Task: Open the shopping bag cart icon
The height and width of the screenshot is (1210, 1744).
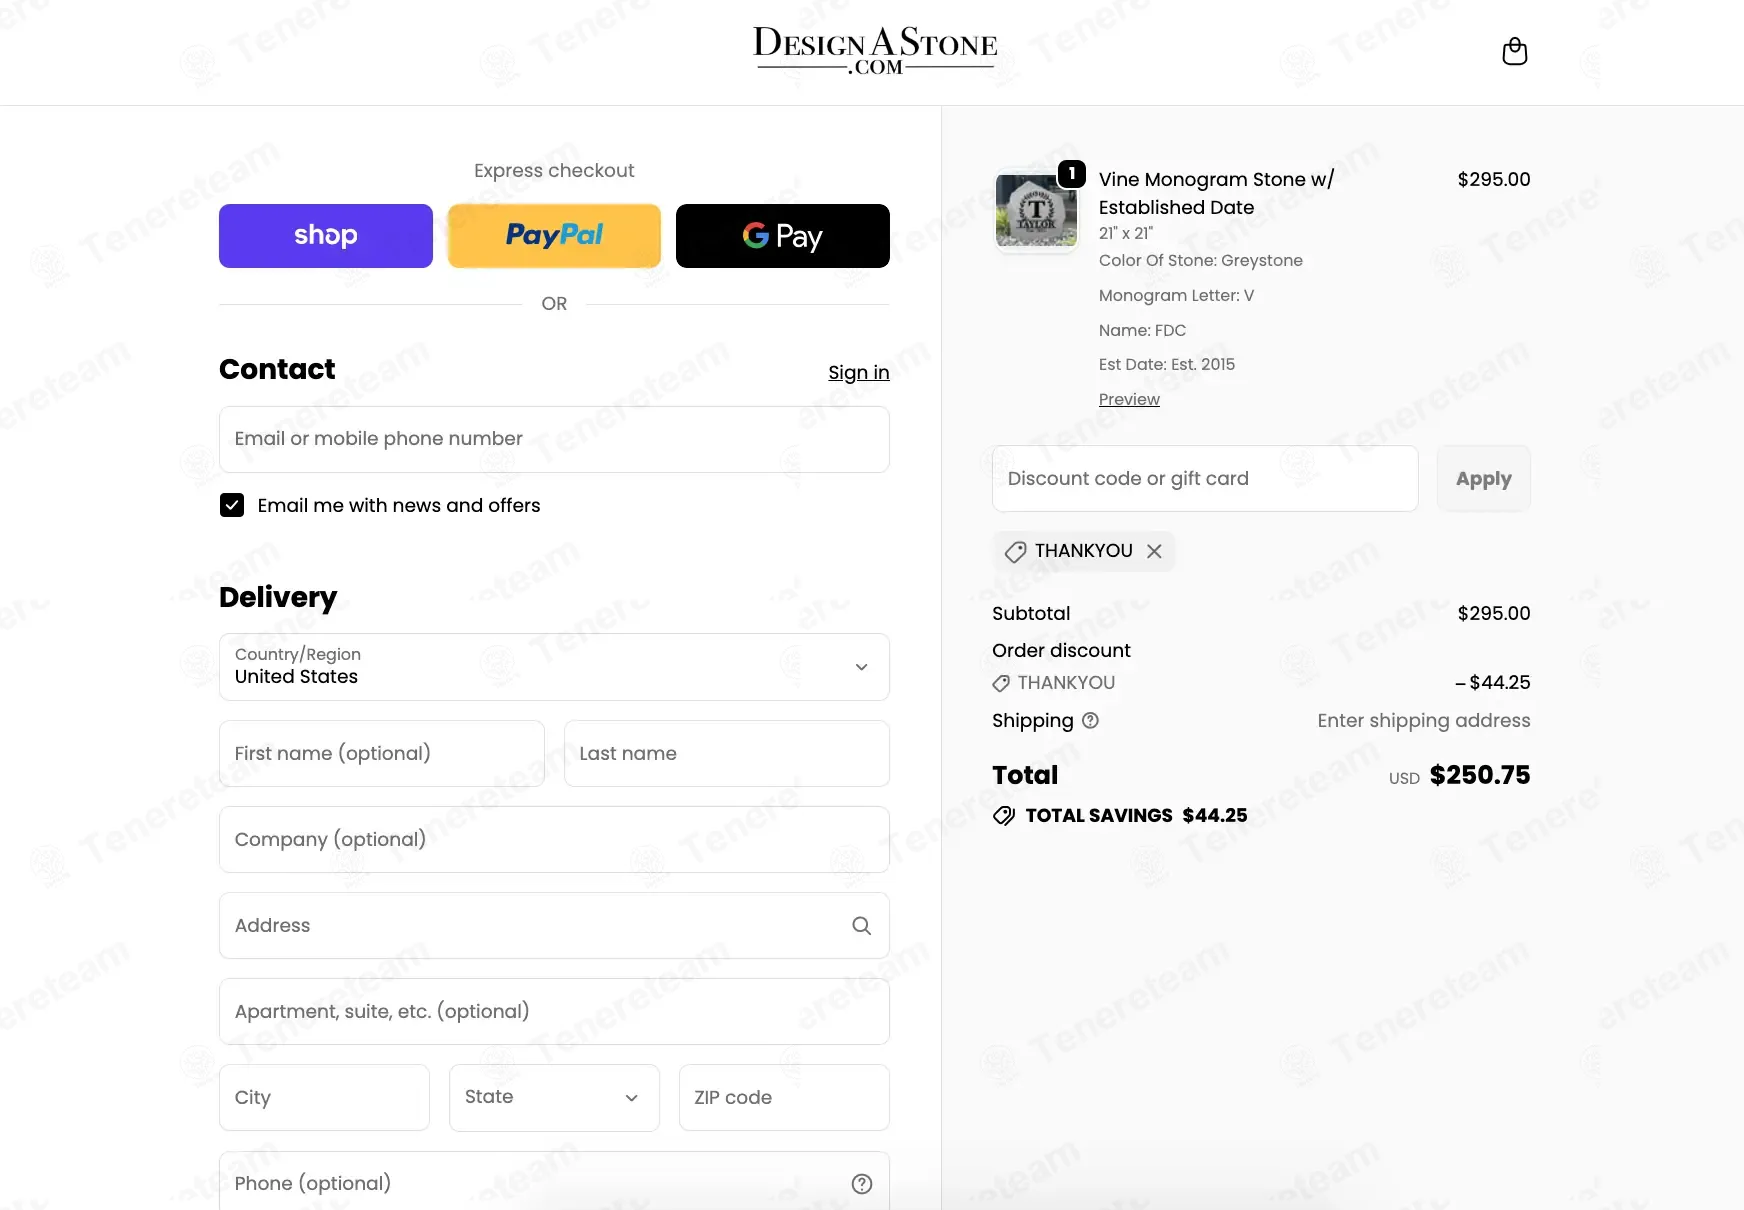Action: (1514, 52)
